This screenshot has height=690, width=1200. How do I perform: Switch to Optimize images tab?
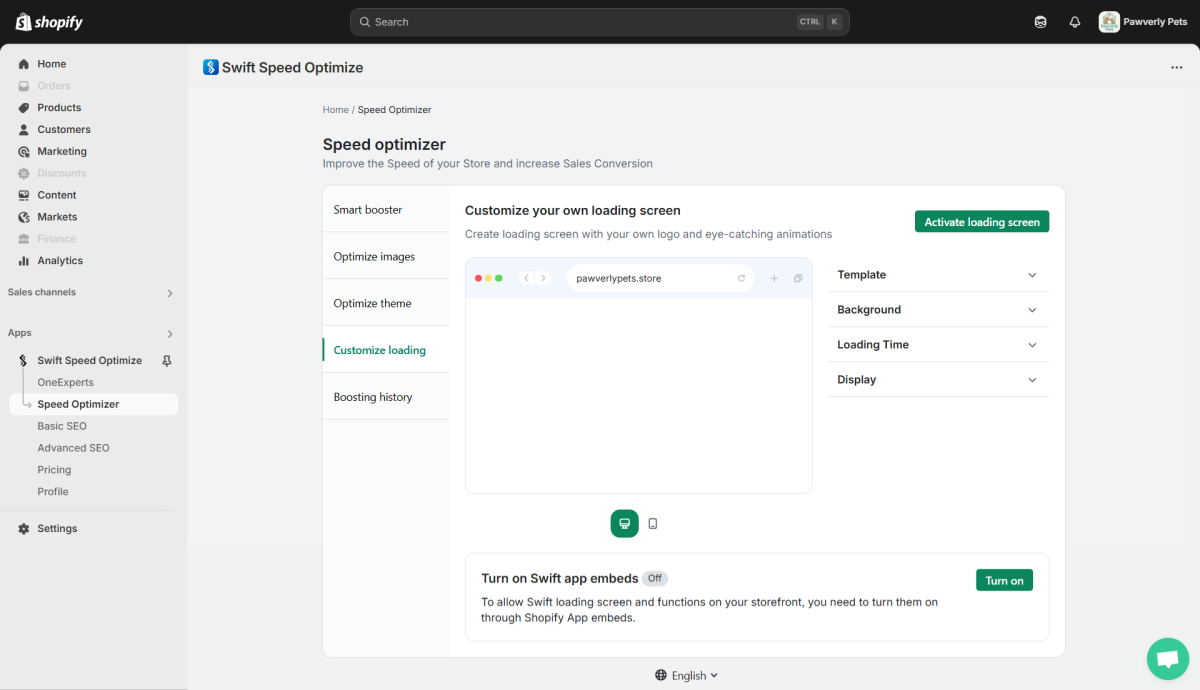pos(386,257)
